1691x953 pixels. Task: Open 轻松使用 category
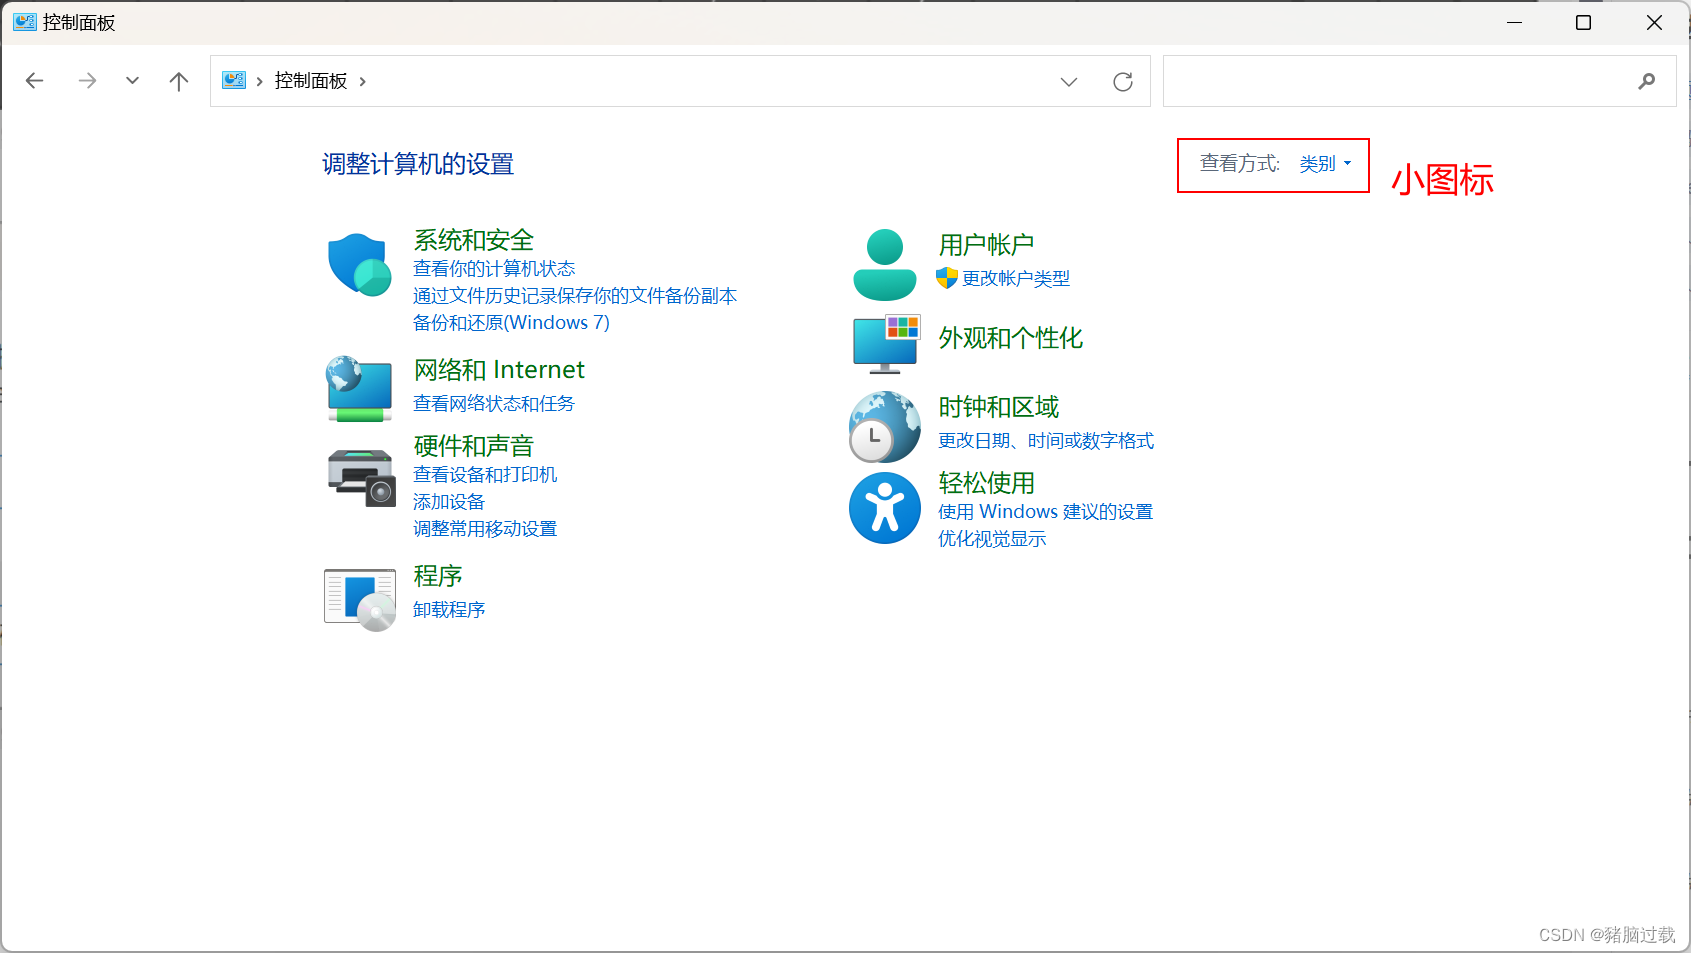click(x=986, y=483)
